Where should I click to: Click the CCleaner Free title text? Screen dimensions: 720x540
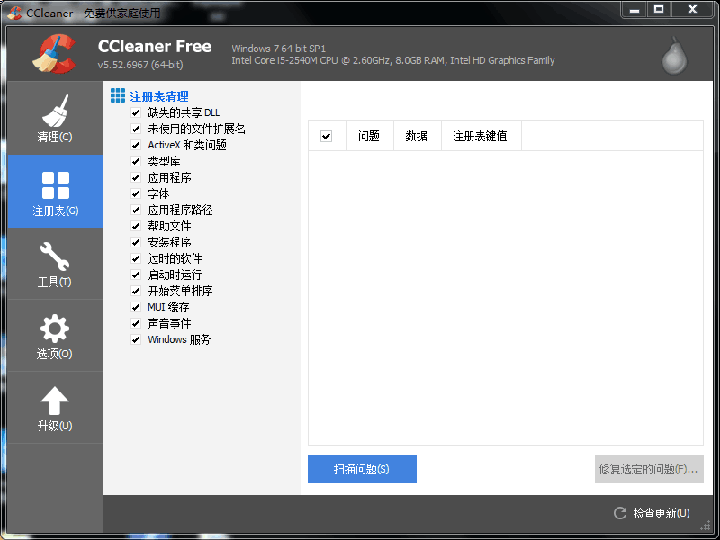click(x=155, y=46)
